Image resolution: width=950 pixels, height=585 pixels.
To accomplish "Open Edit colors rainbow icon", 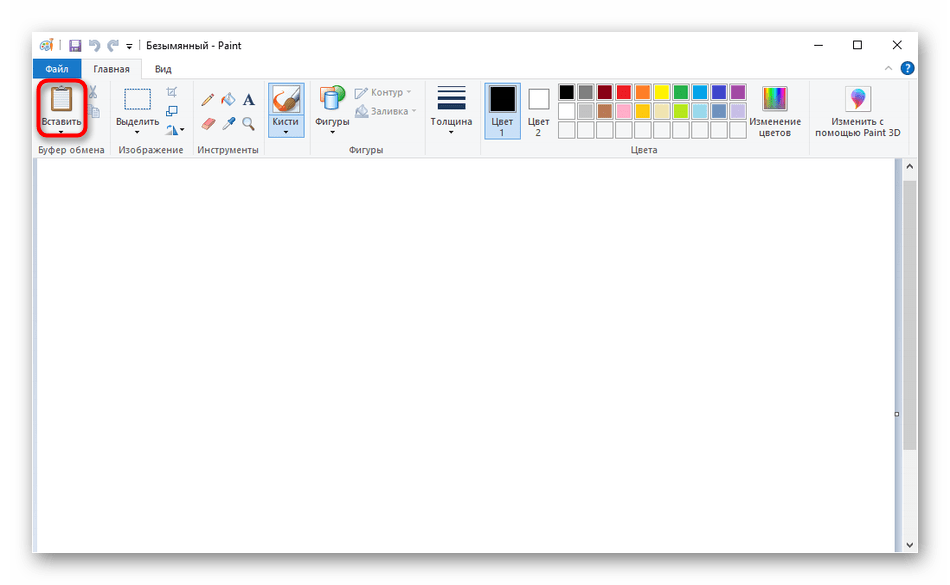I will (x=774, y=98).
